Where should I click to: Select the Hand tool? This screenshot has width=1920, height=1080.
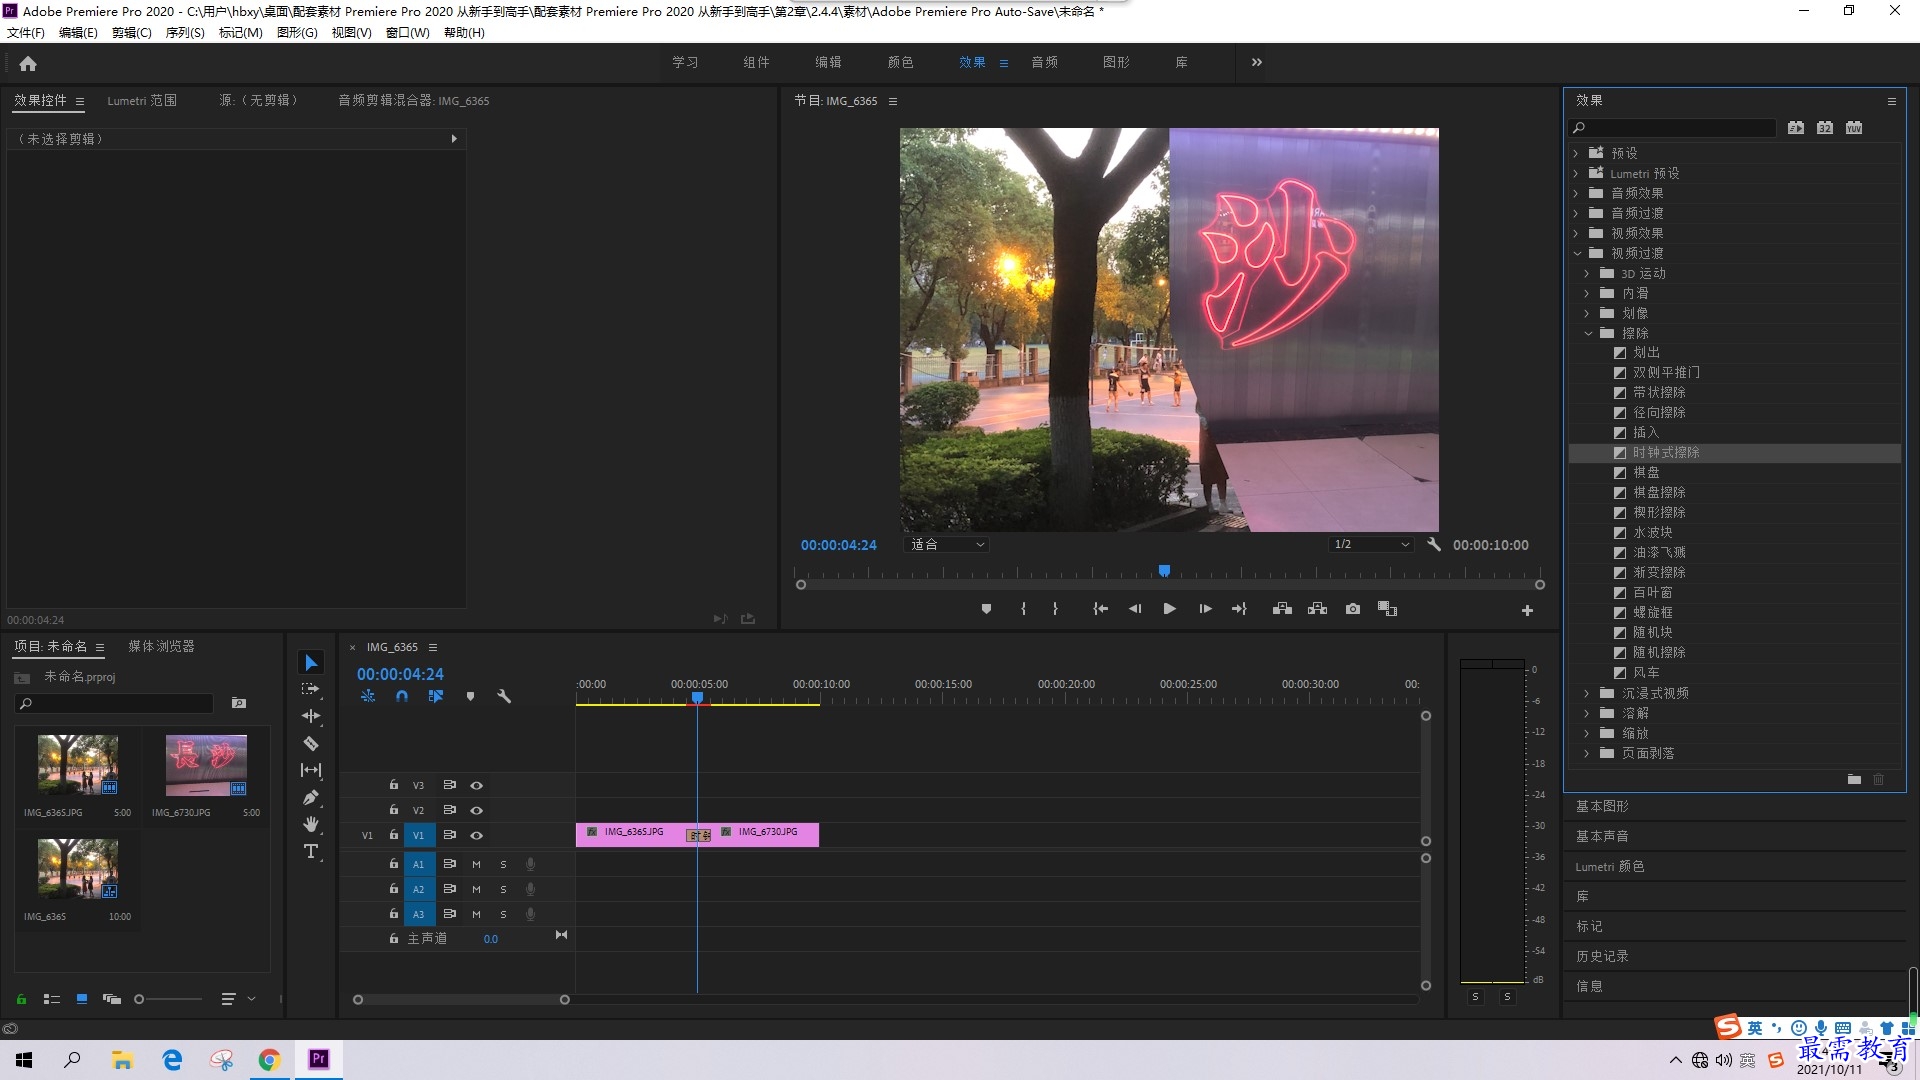pos(311,824)
